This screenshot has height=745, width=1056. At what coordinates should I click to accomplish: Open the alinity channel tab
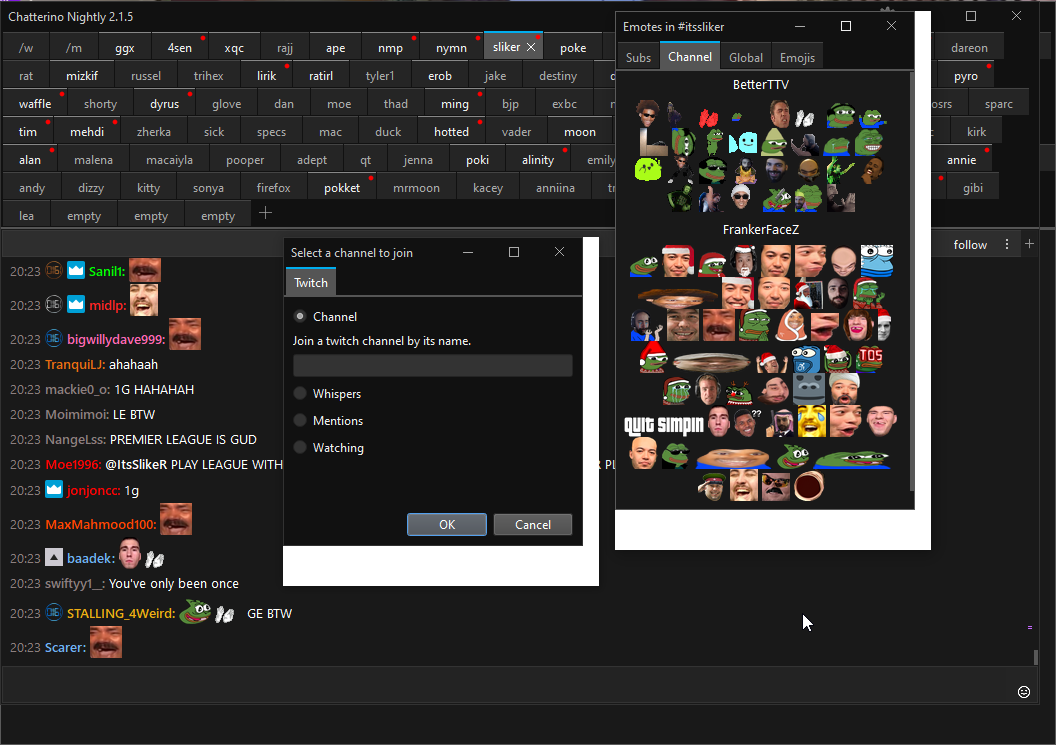point(537,160)
